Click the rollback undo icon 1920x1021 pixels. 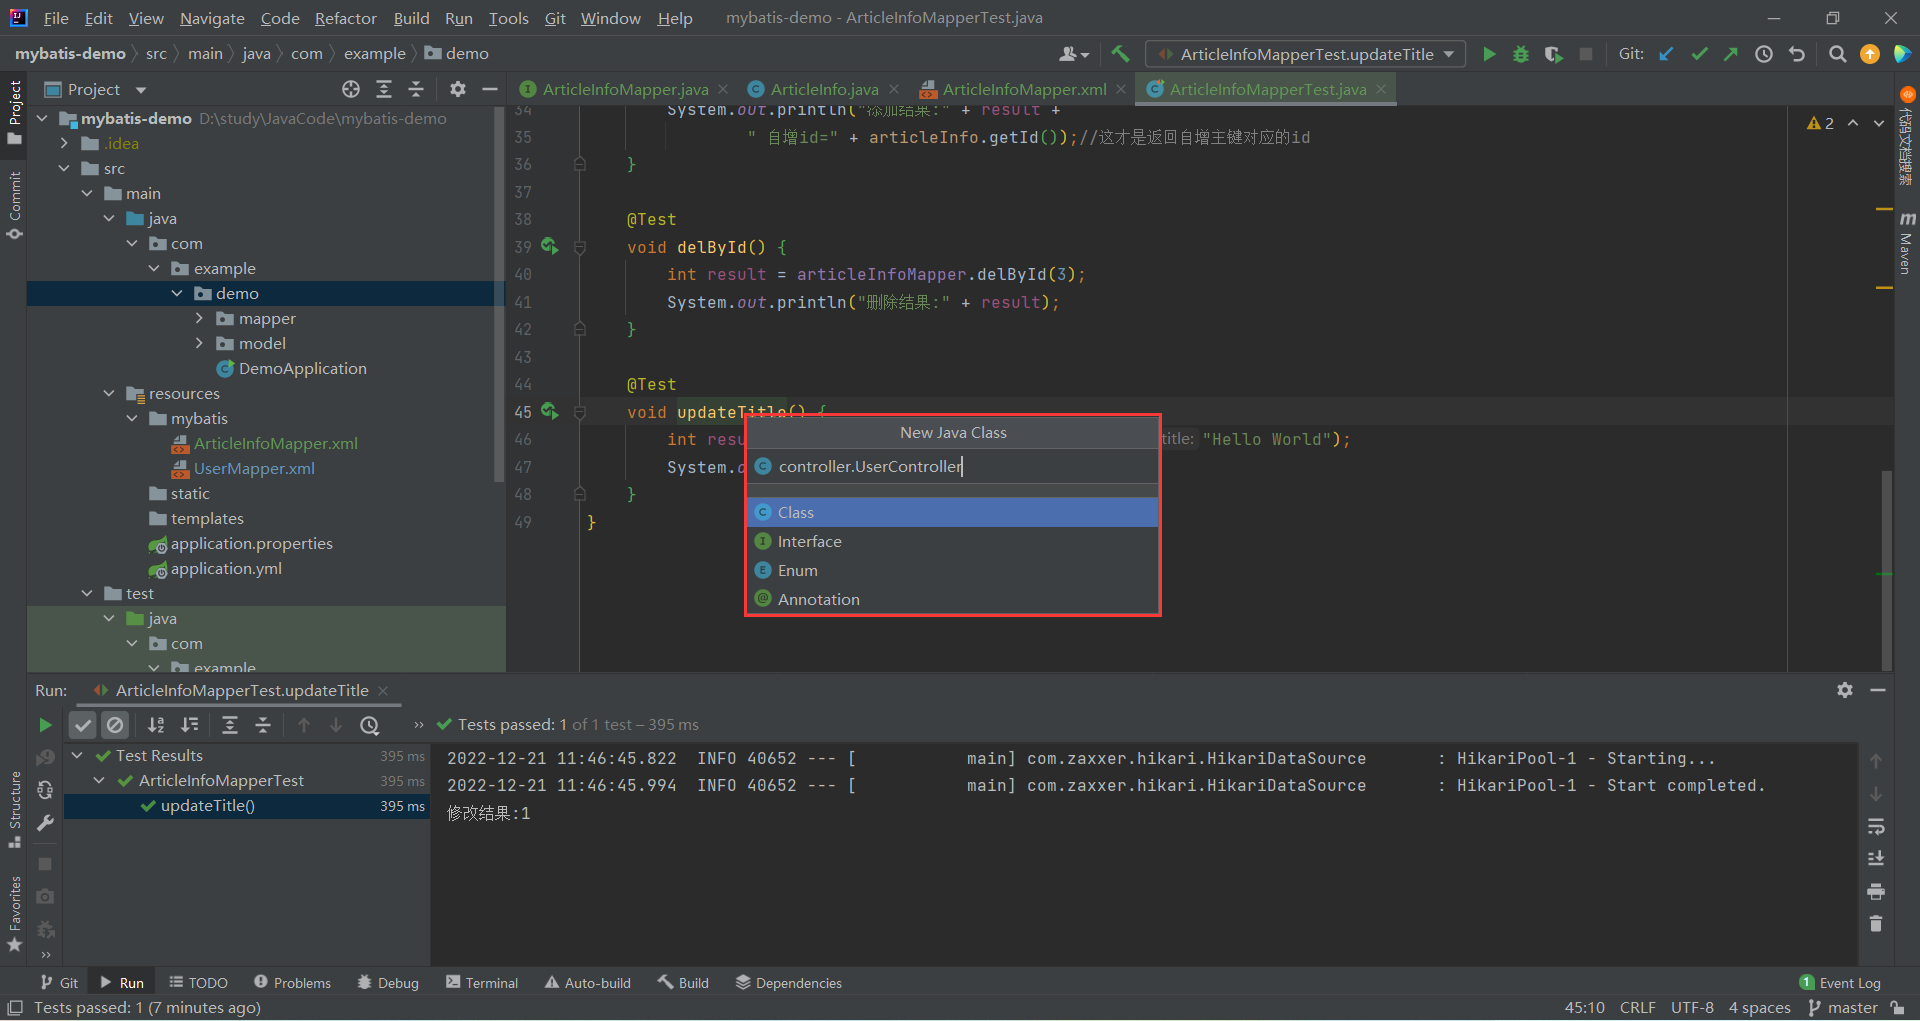1797,54
